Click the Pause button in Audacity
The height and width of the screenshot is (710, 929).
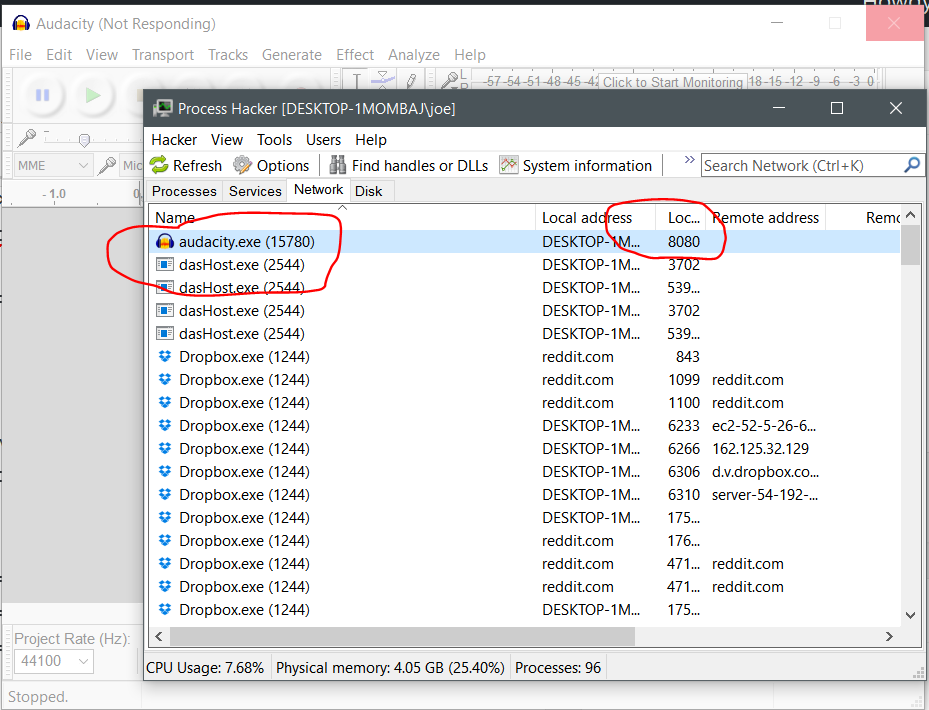pyautogui.click(x=43, y=95)
